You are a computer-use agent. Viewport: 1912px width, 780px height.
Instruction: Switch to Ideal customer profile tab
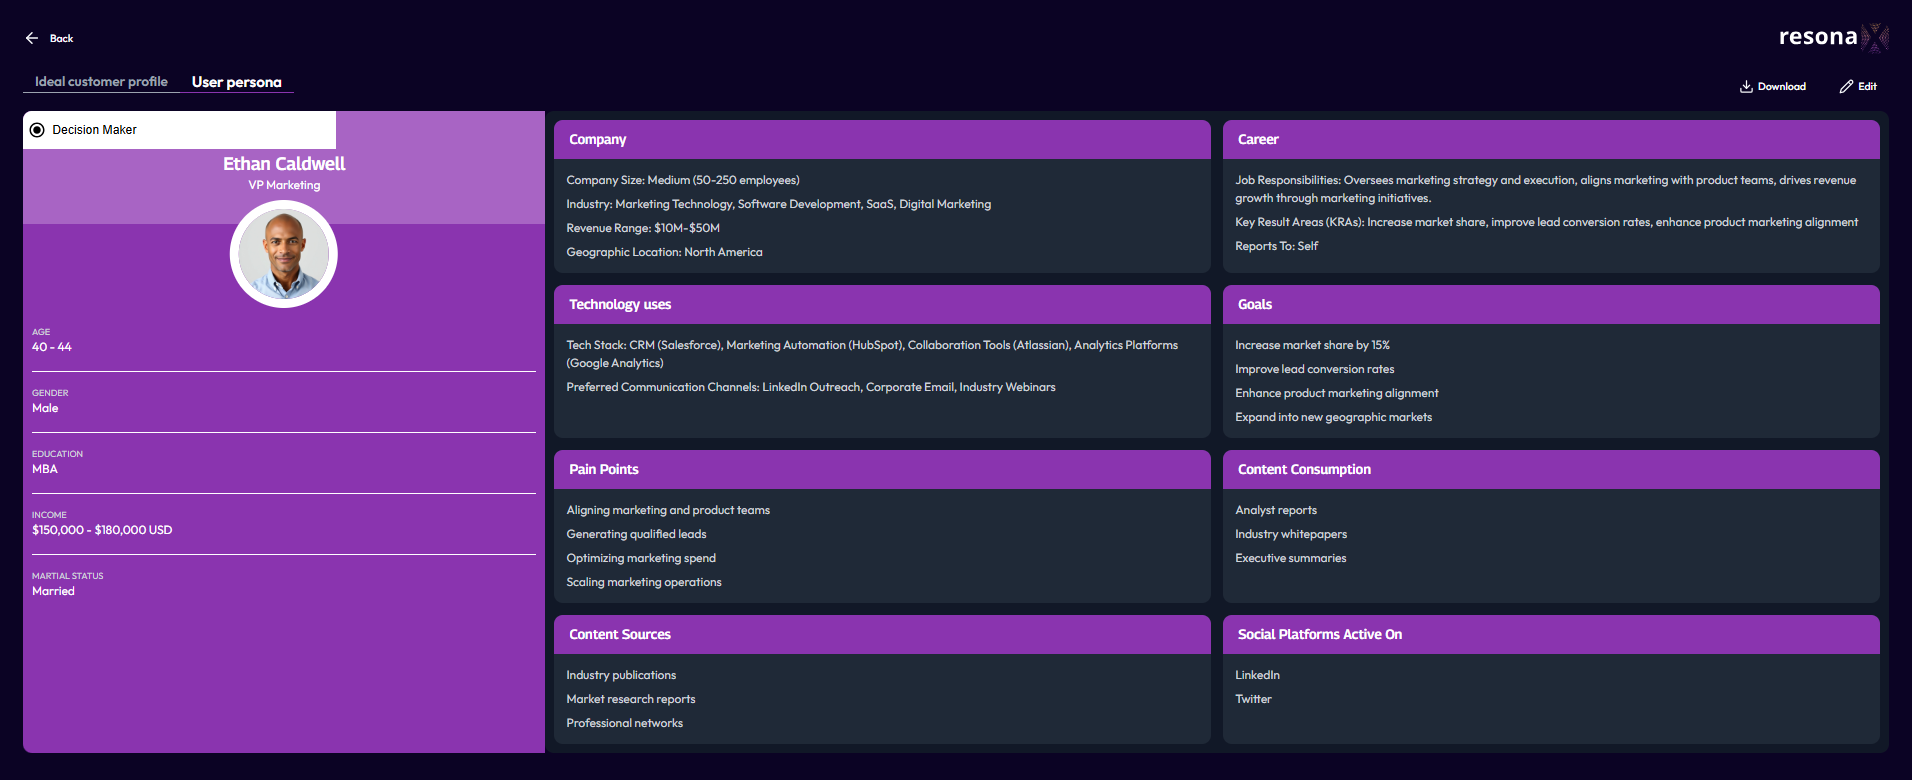(x=101, y=82)
